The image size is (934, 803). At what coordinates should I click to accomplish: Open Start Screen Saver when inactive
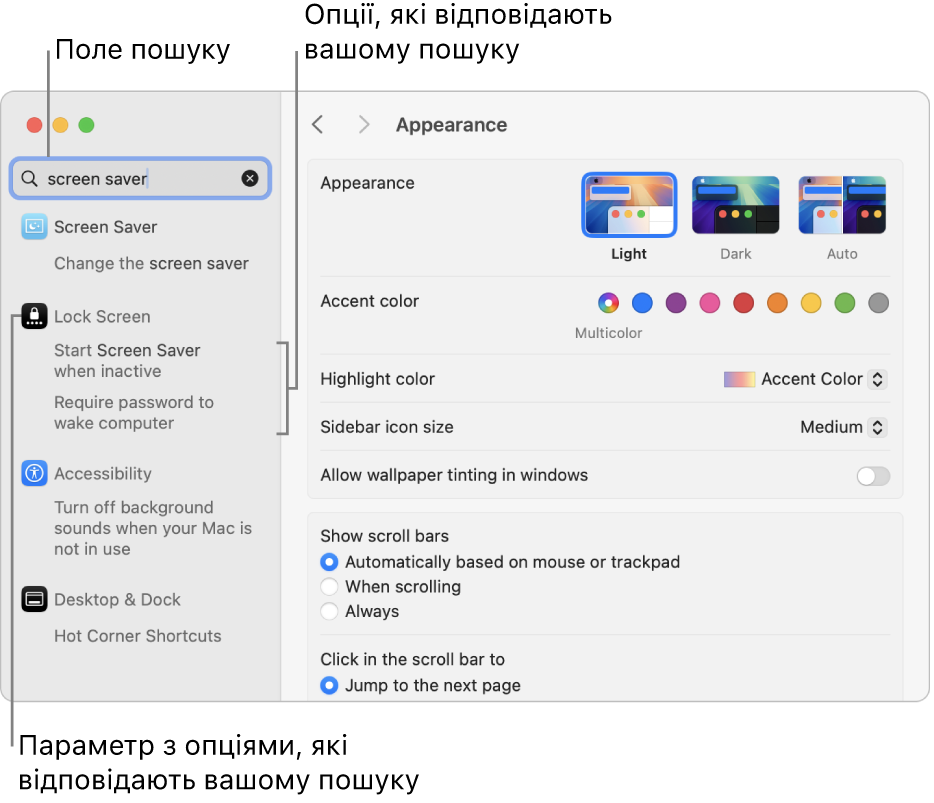click(x=127, y=360)
